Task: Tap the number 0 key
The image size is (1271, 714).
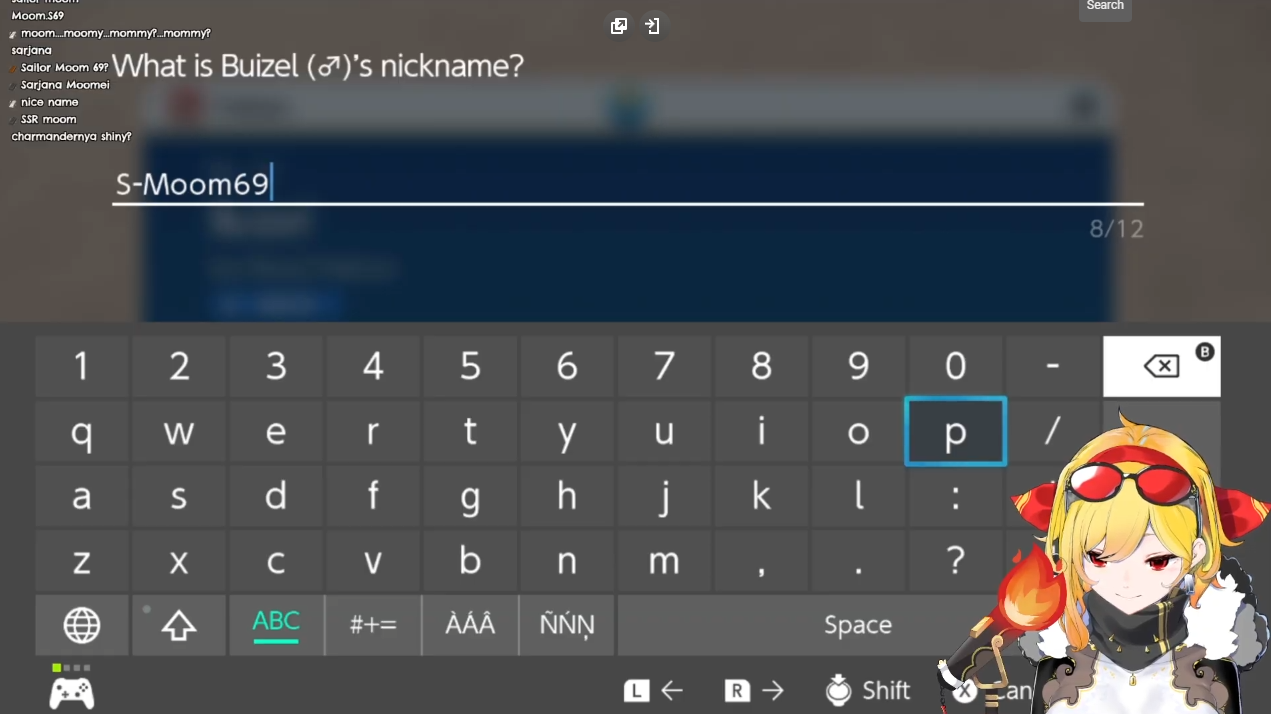Action: point(955,366)
